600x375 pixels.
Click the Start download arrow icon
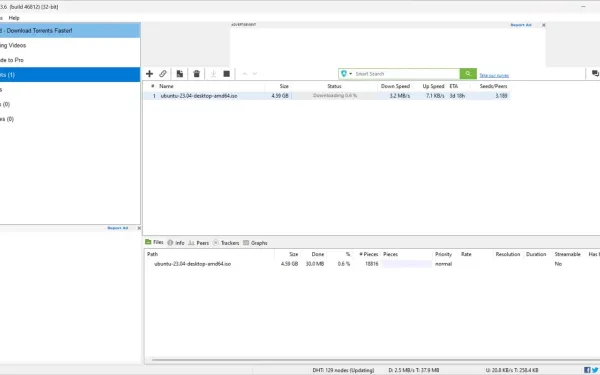point(213,73)
